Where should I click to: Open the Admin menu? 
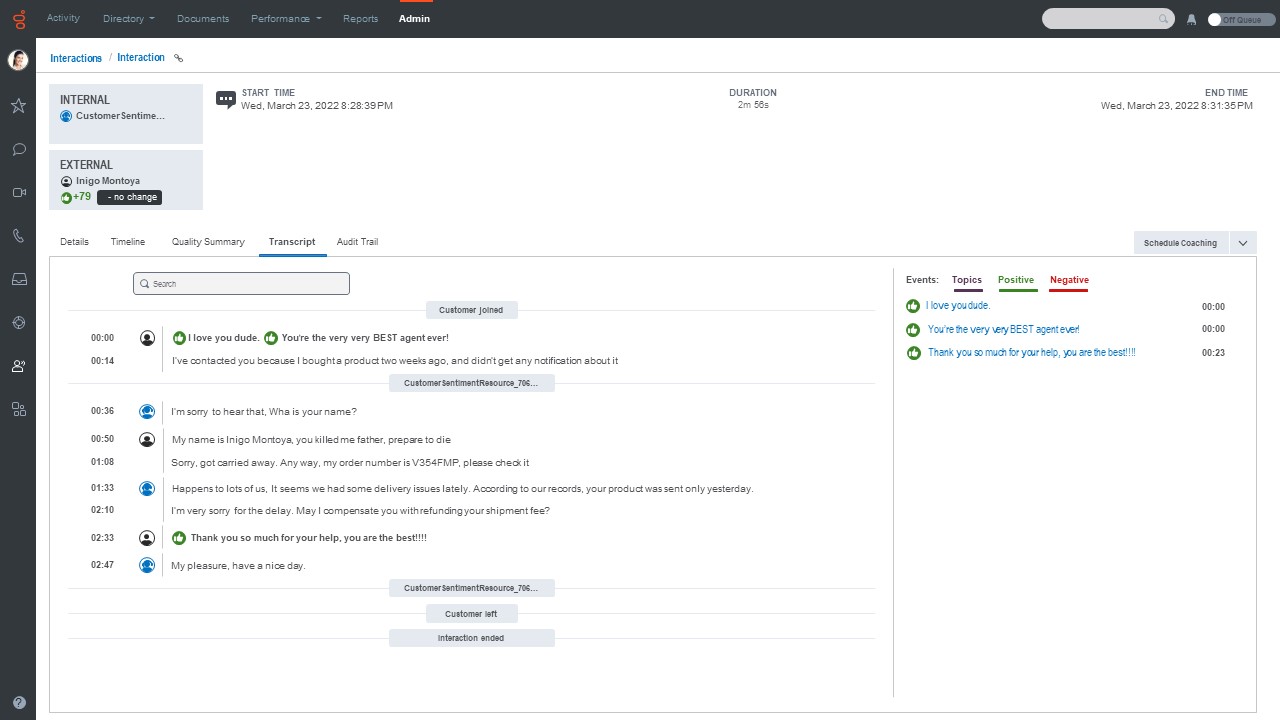tap(414, 19)
